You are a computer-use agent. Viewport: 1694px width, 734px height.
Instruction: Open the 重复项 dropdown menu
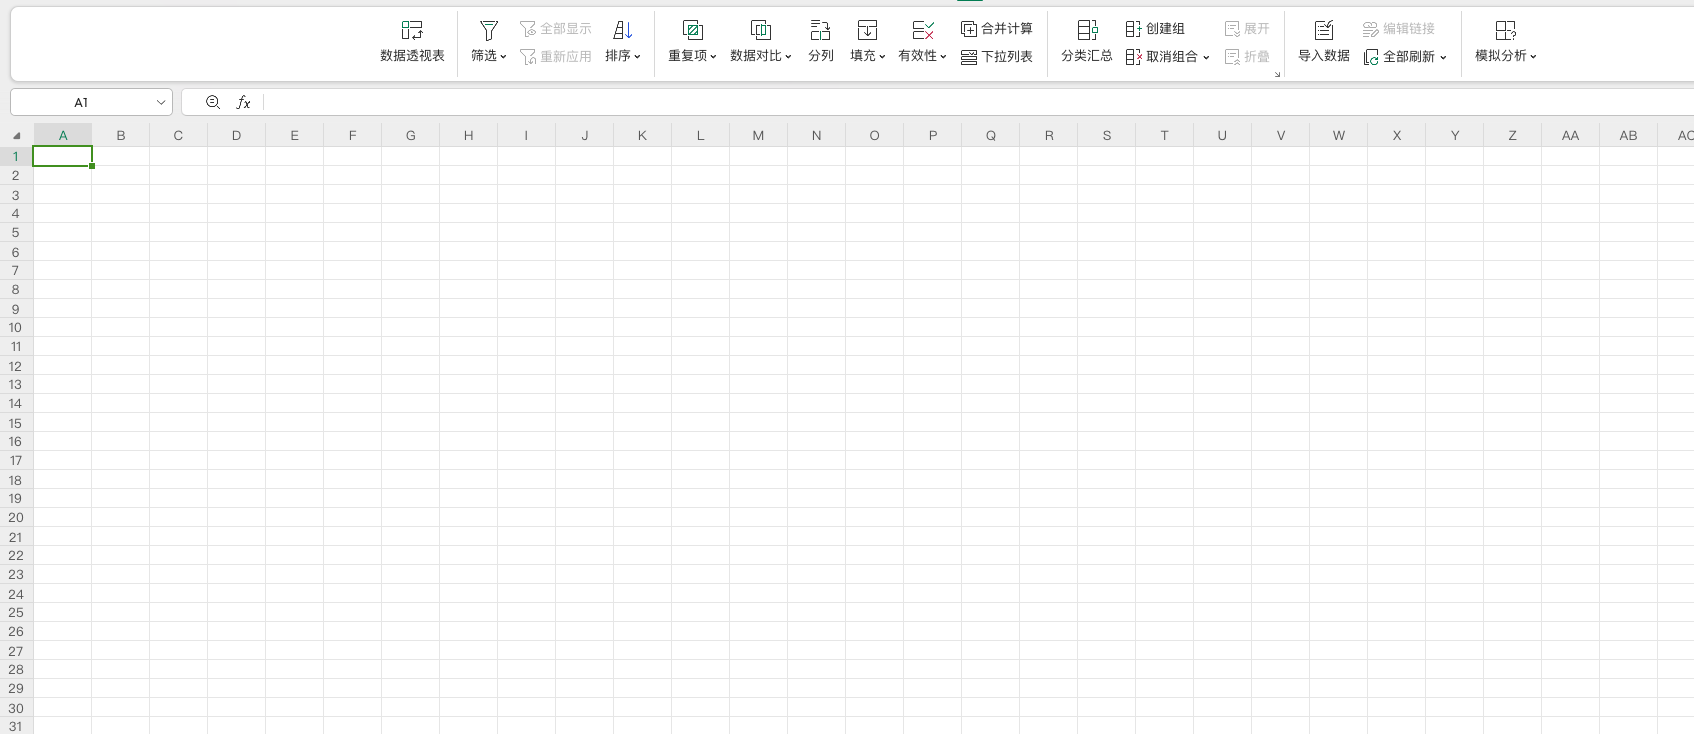pos(713,56)
